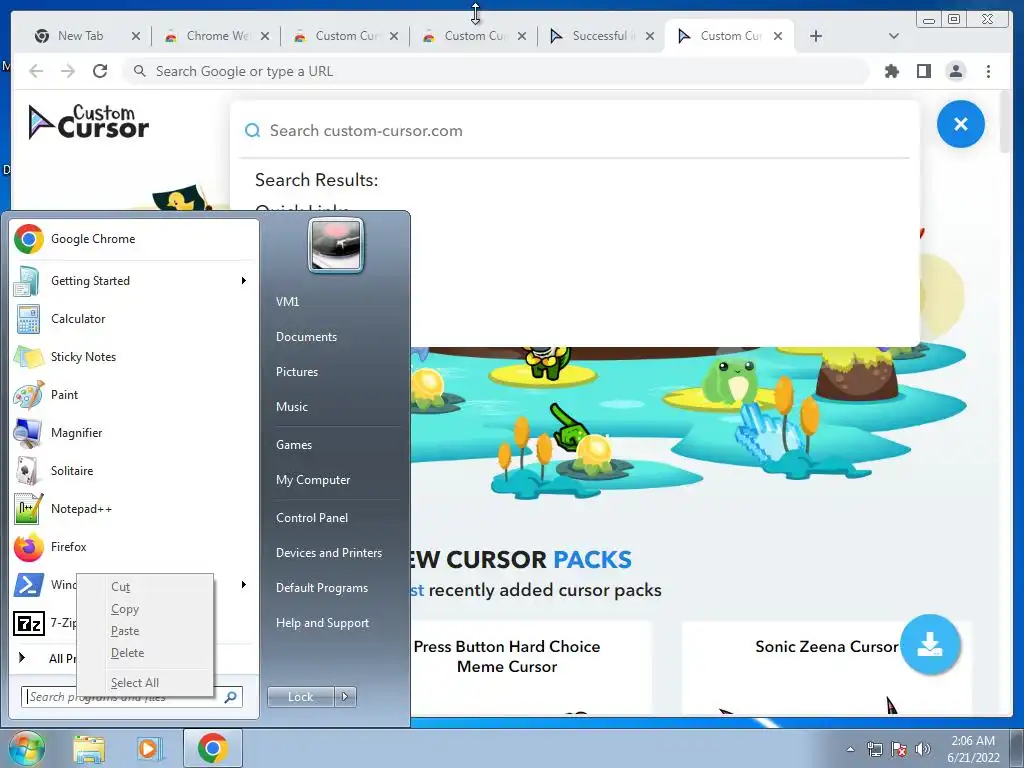Open Chrome three-dot menu
Viewport: 1024px width, 768px height.
point(988,71)
